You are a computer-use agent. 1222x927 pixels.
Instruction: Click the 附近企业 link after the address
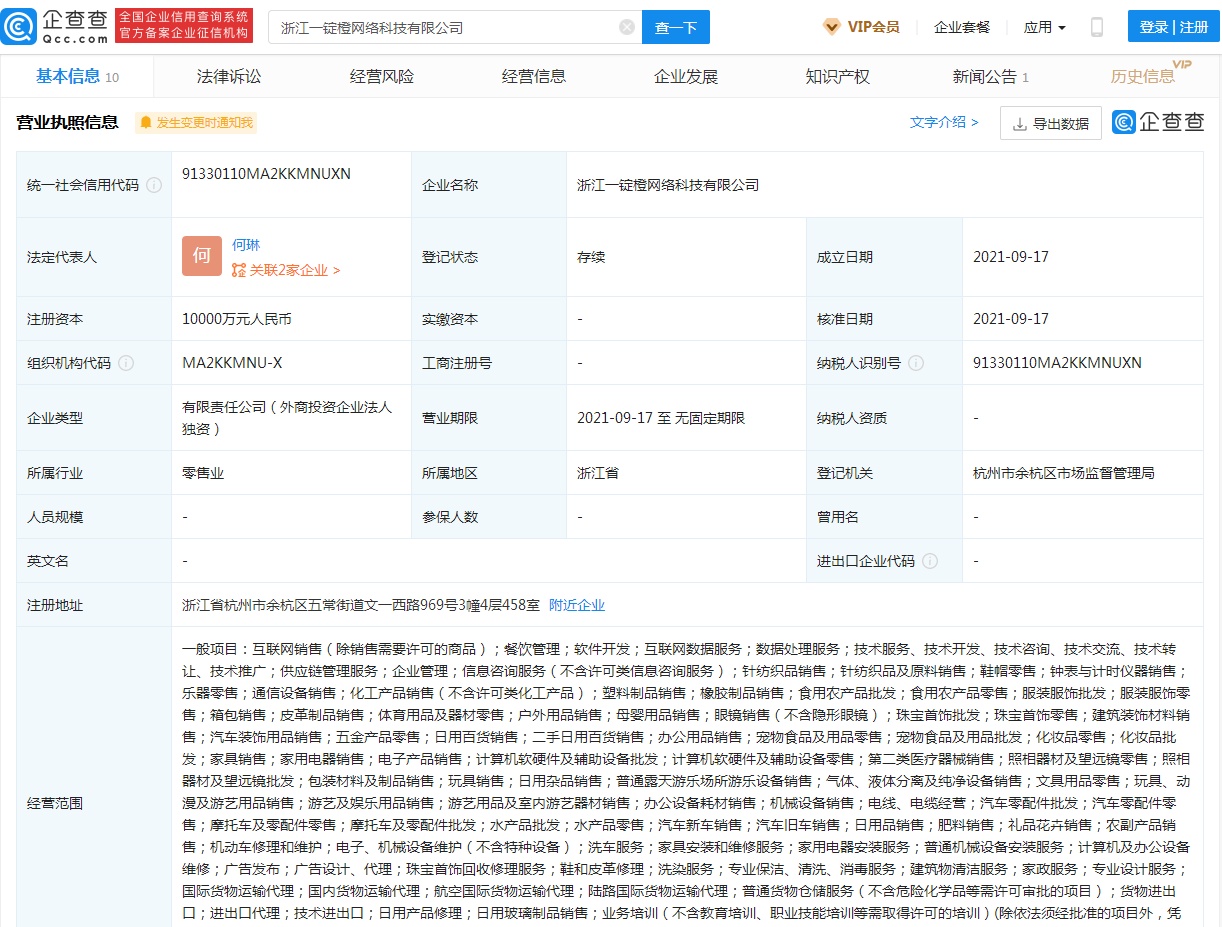(577, 605)
